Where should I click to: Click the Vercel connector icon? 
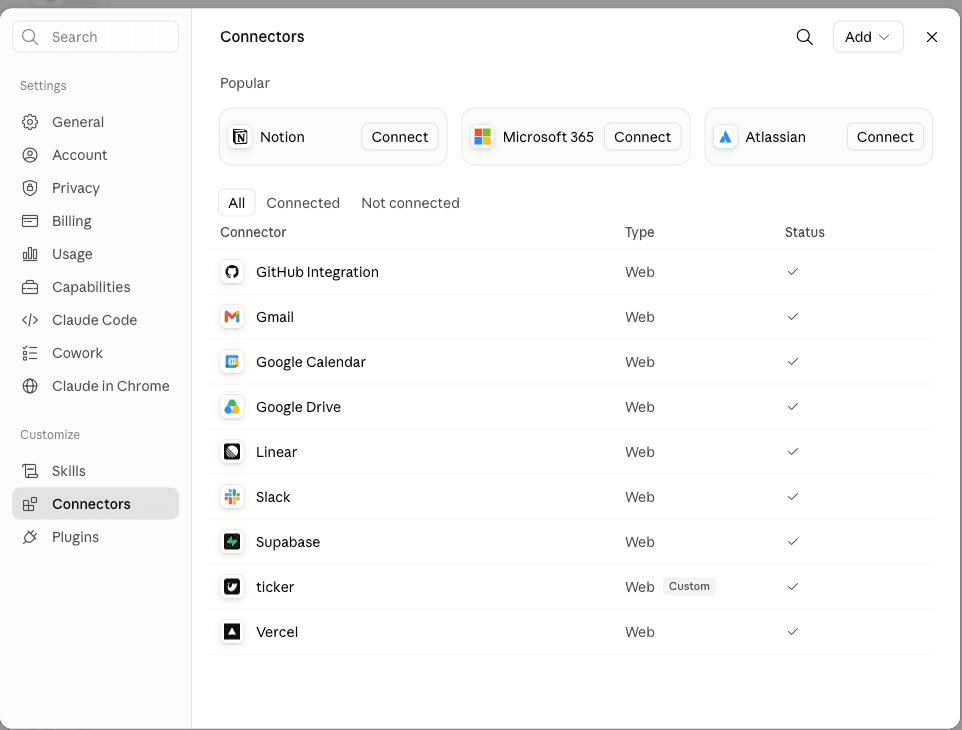coord(232,632)
